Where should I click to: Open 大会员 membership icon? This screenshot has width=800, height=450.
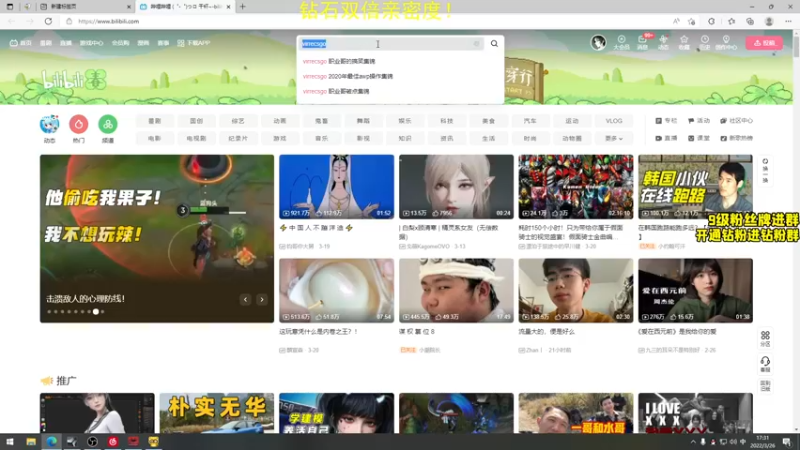621,42
